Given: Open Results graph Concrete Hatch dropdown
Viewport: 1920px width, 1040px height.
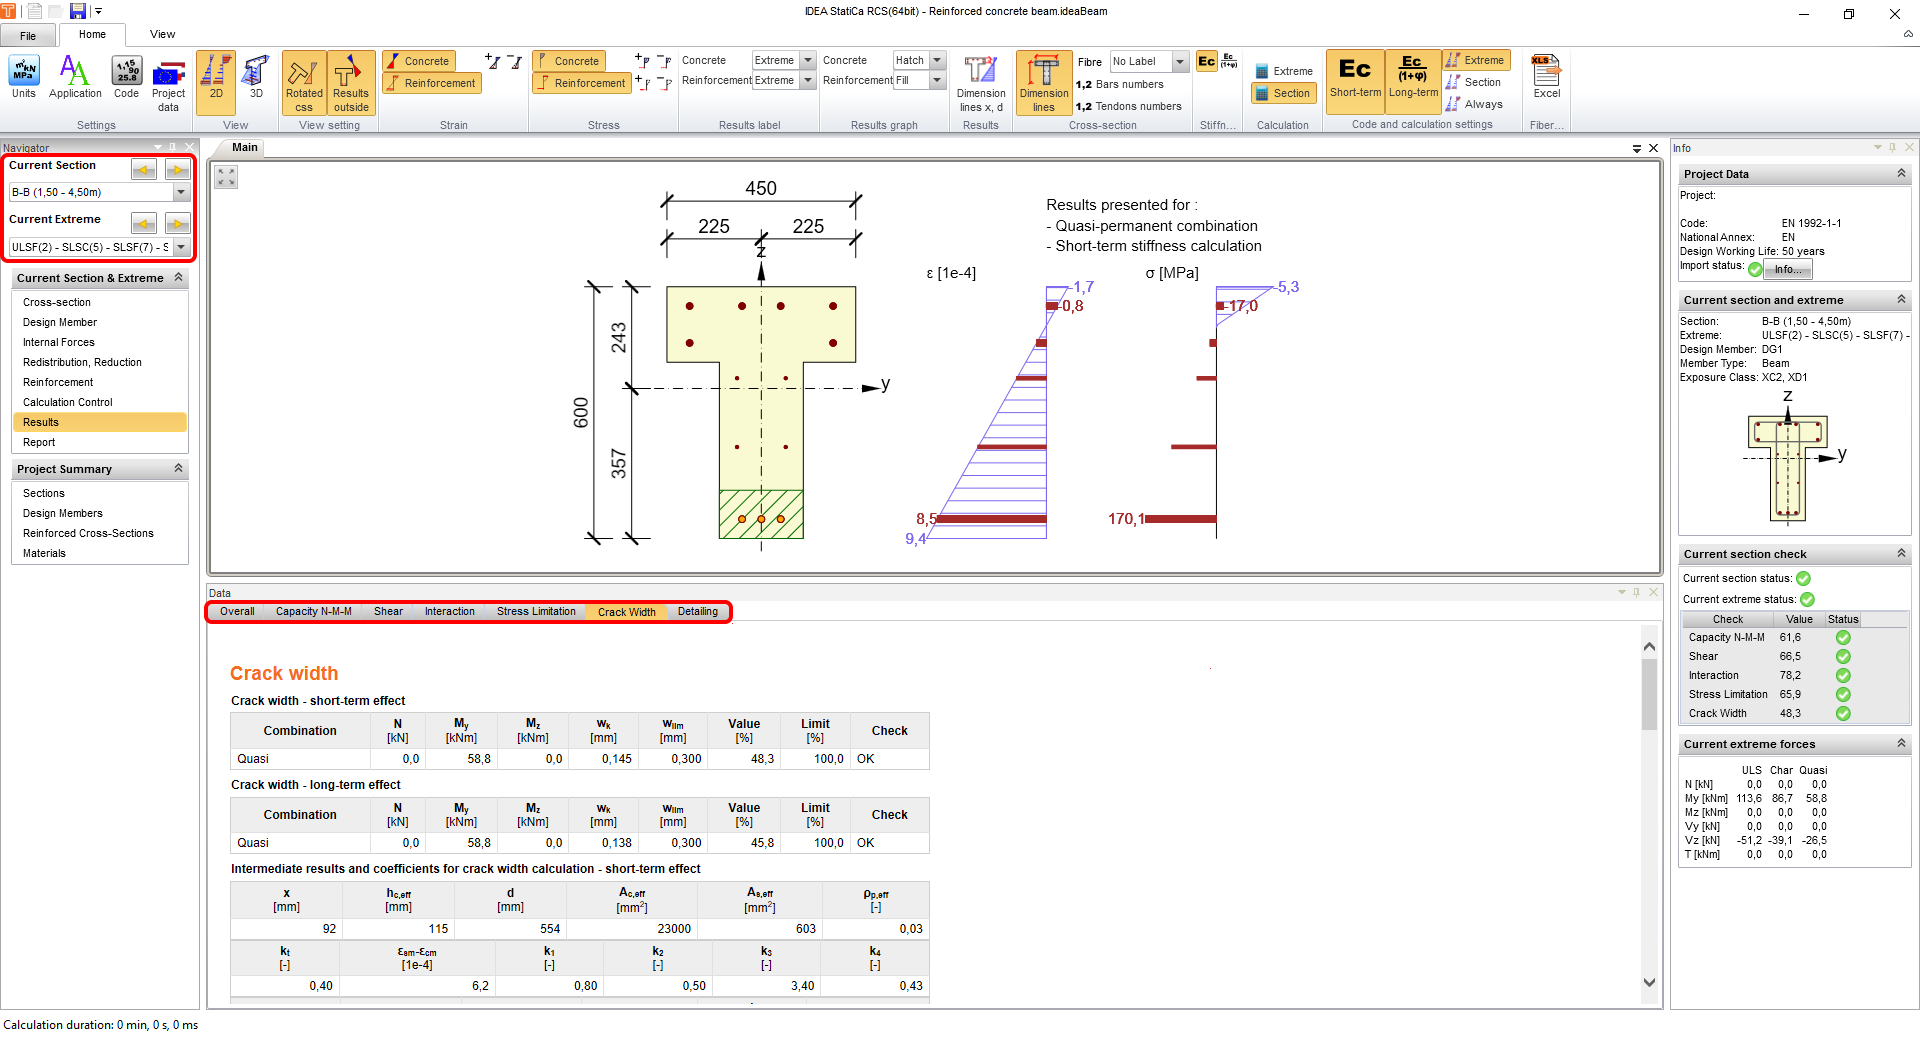Looking at the screenshot, I should (x=938, y=60).
